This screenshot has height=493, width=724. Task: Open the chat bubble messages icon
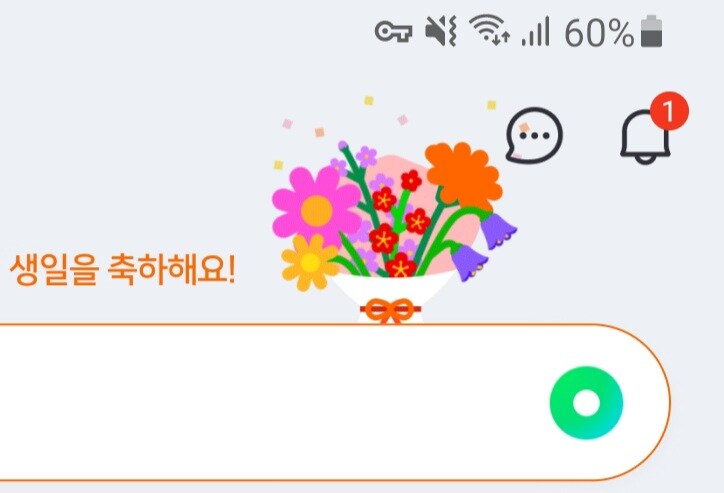click(534, 135)
